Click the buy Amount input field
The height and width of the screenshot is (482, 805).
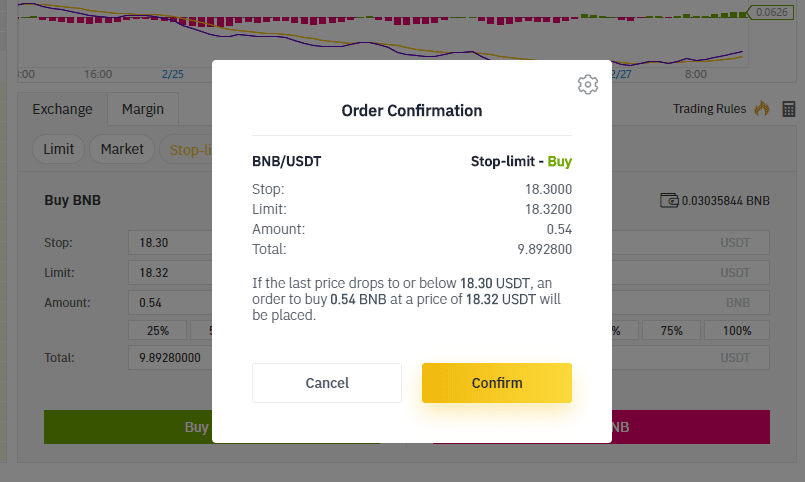click(x=170, y=302)
